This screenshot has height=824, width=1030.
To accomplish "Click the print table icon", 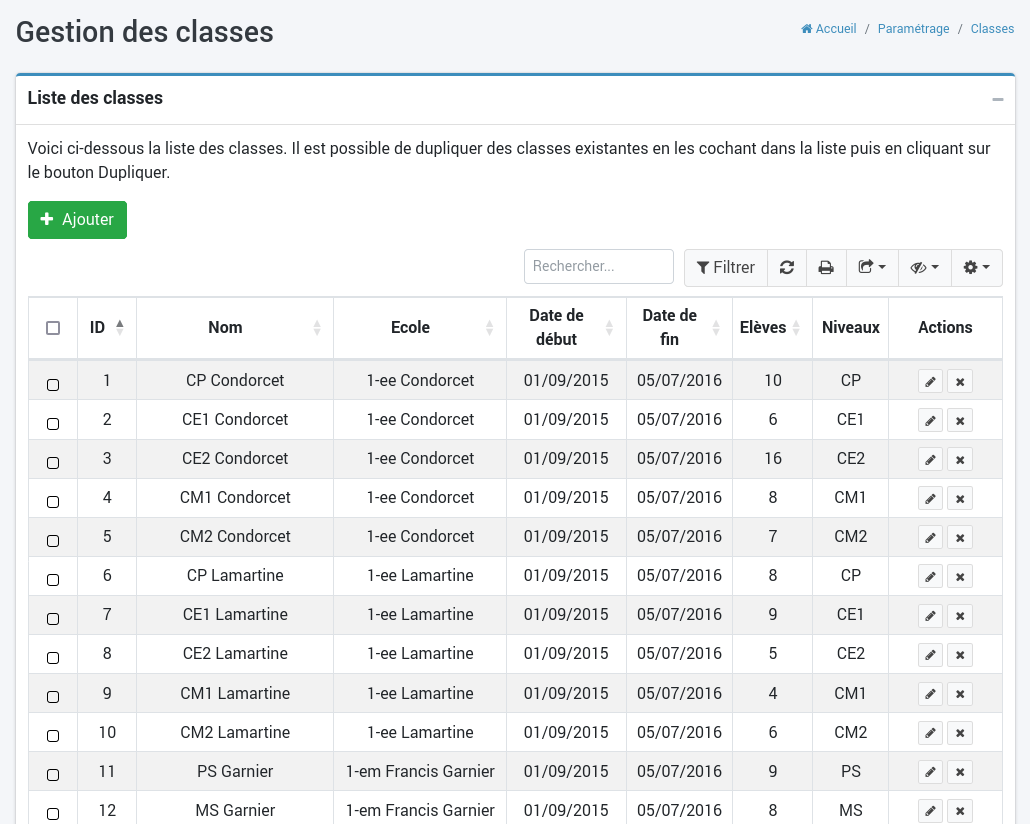I will point(826,267).
